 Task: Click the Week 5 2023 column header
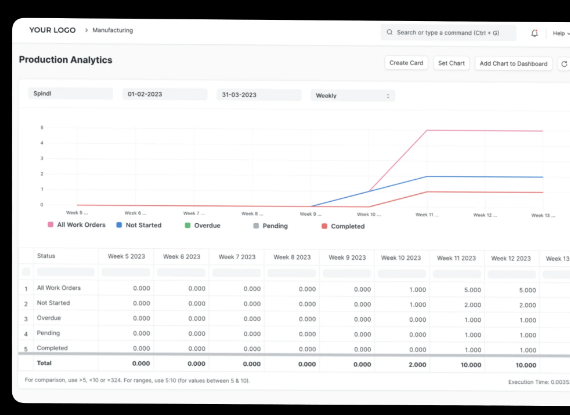[x=126, y=257]
